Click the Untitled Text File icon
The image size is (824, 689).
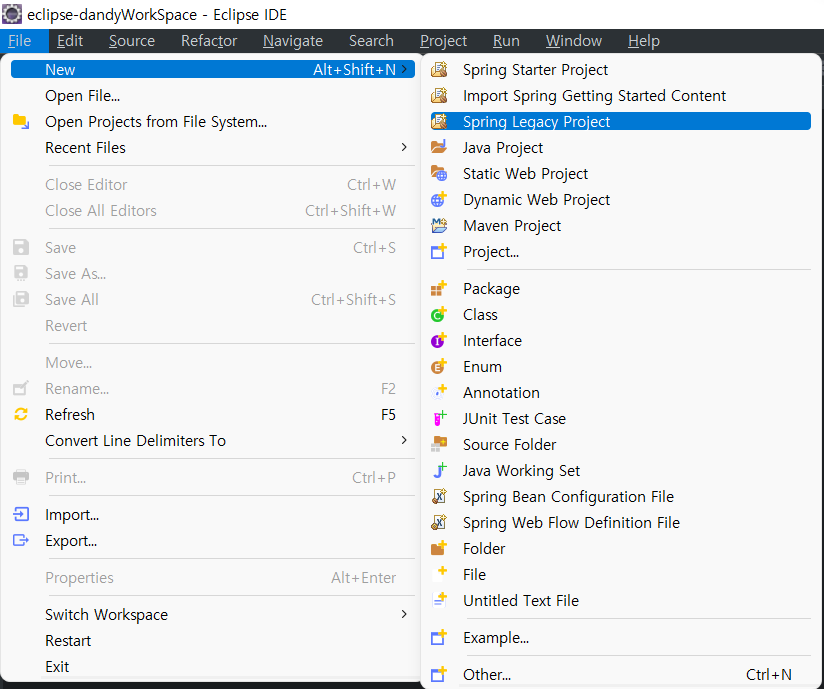tap(439, 600)
